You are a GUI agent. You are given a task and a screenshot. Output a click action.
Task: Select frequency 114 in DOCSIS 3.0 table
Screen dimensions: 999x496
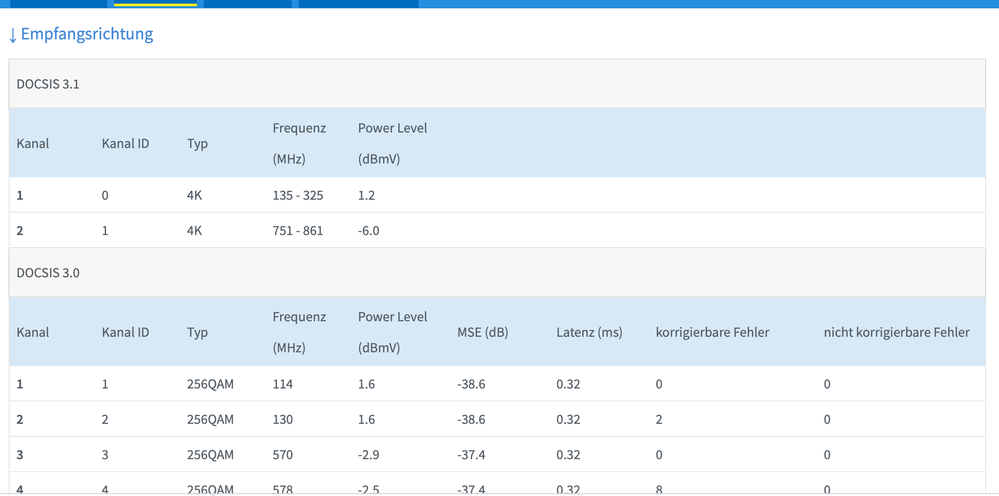282,384
